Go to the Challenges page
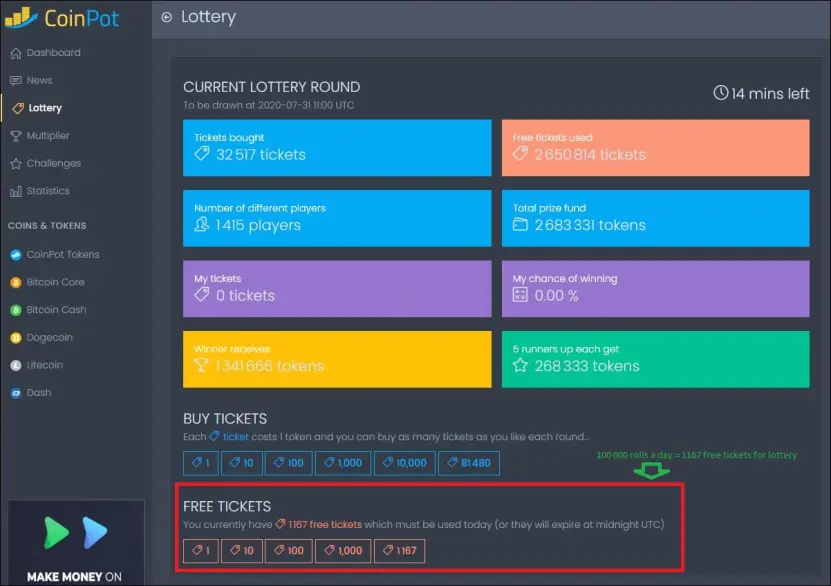Viewport: 831px width, 586px height. (54, 164)
